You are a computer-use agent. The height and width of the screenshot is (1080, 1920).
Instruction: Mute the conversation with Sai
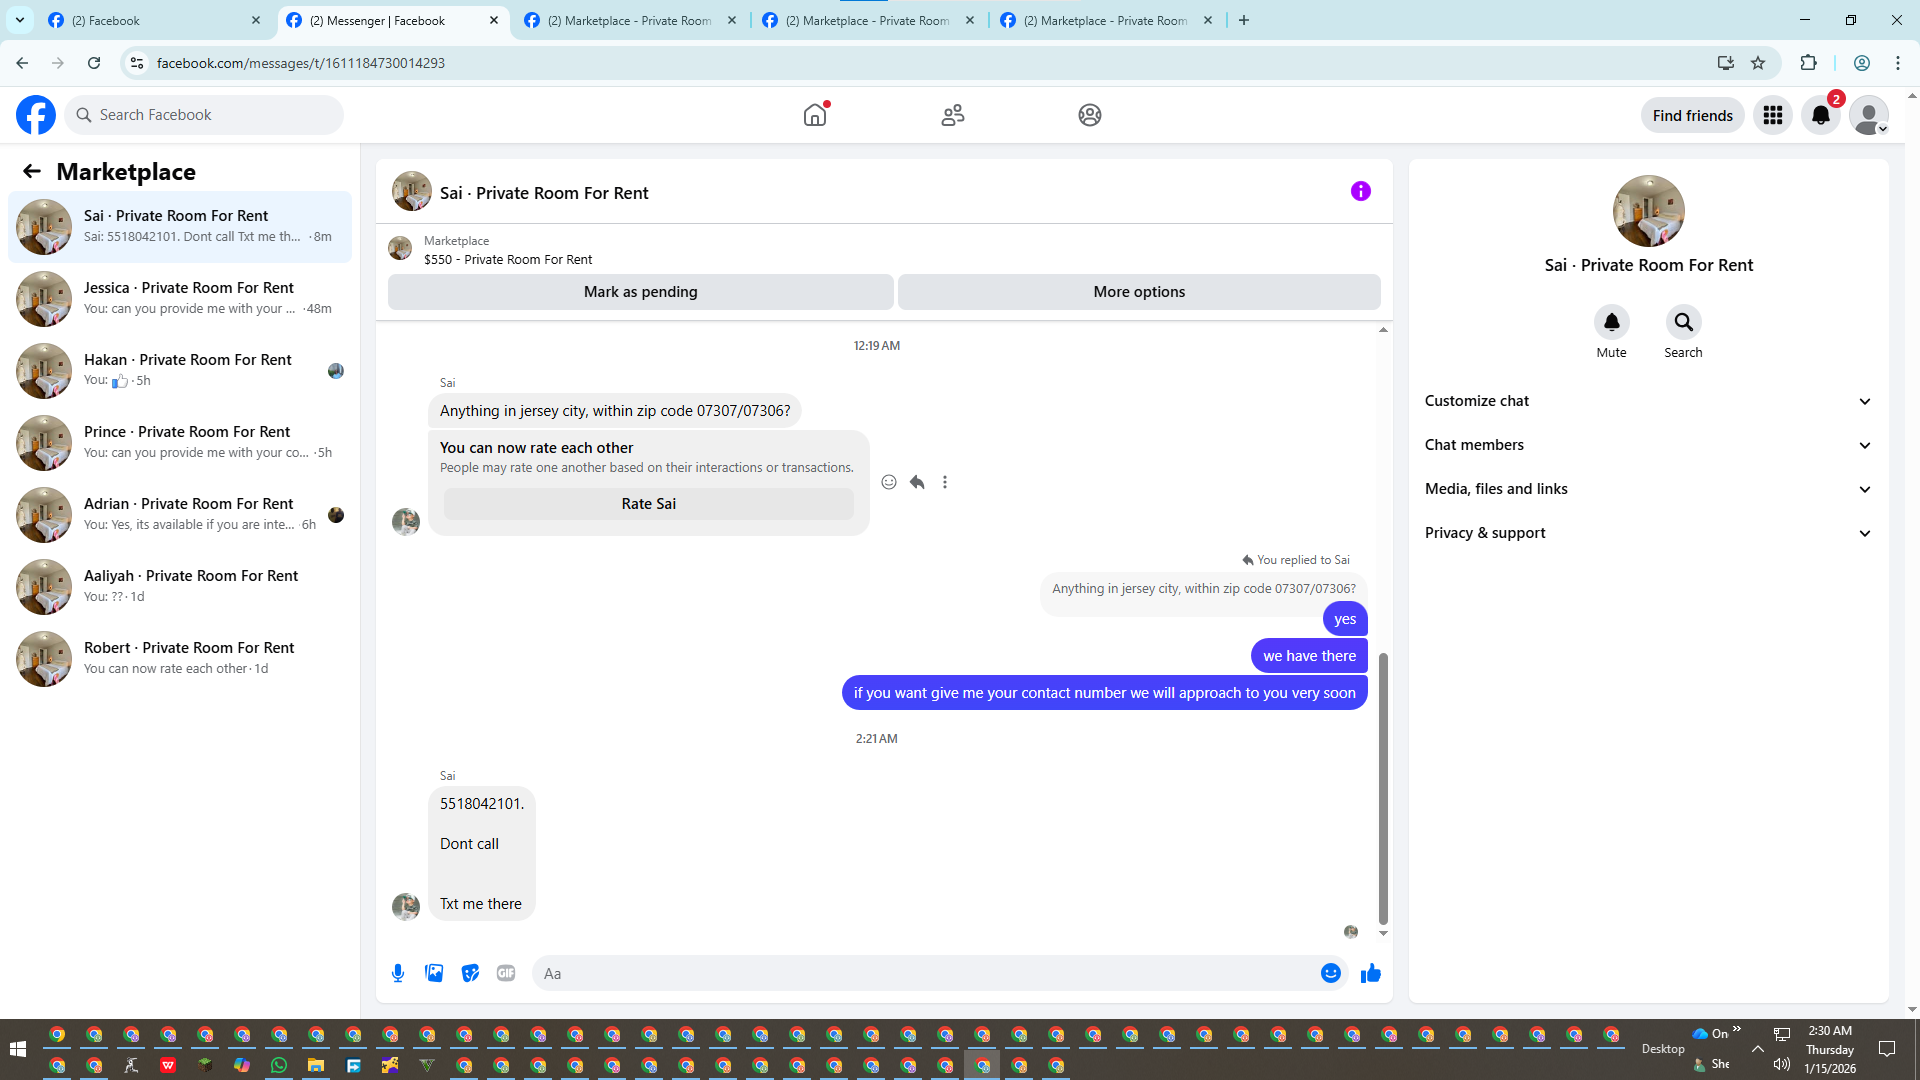pos(1611,322)
